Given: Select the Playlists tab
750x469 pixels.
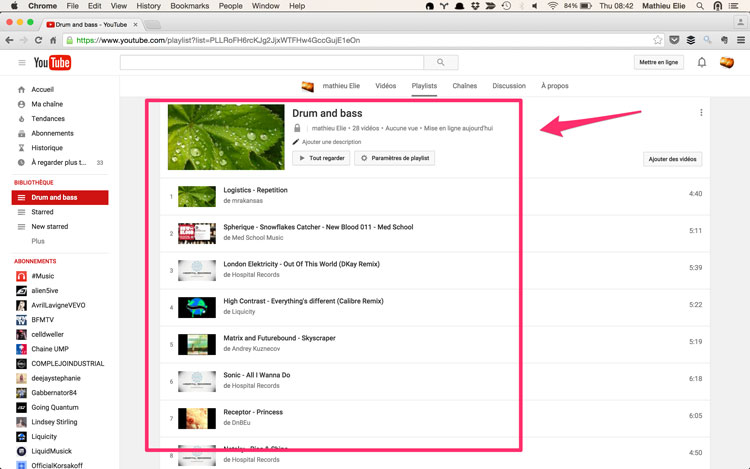Looking at the screenshot, I should click(x=424, y=86).
